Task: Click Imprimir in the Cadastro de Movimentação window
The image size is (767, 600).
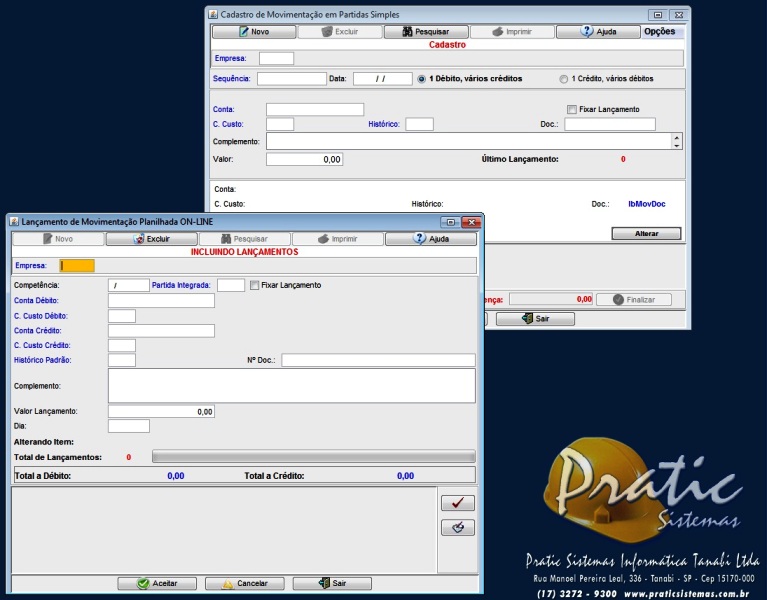Action: click(512, 32)
